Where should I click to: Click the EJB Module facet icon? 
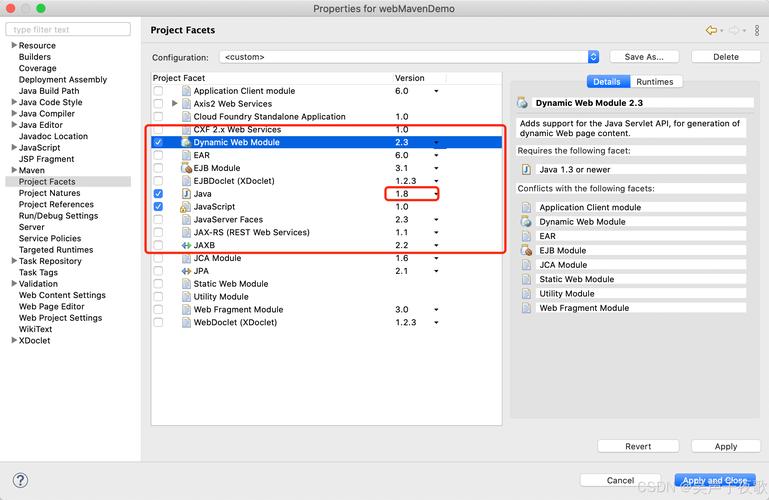click(185, 169)
